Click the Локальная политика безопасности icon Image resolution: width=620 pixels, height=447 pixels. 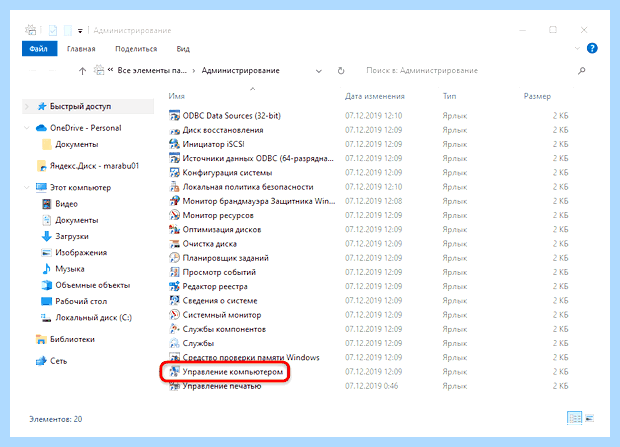pos(174,187)
